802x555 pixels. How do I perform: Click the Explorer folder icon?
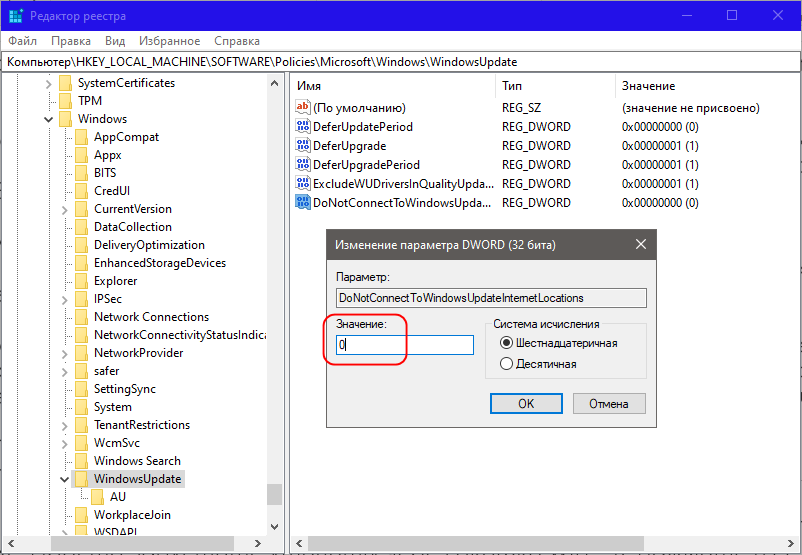tap(81, 281)
